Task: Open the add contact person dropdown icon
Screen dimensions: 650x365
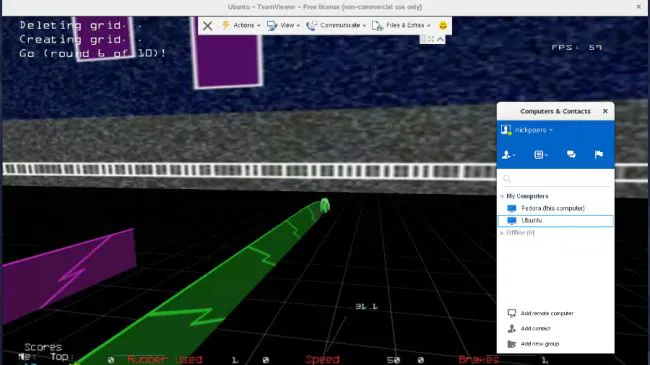Action: click(x=509, y=155)
